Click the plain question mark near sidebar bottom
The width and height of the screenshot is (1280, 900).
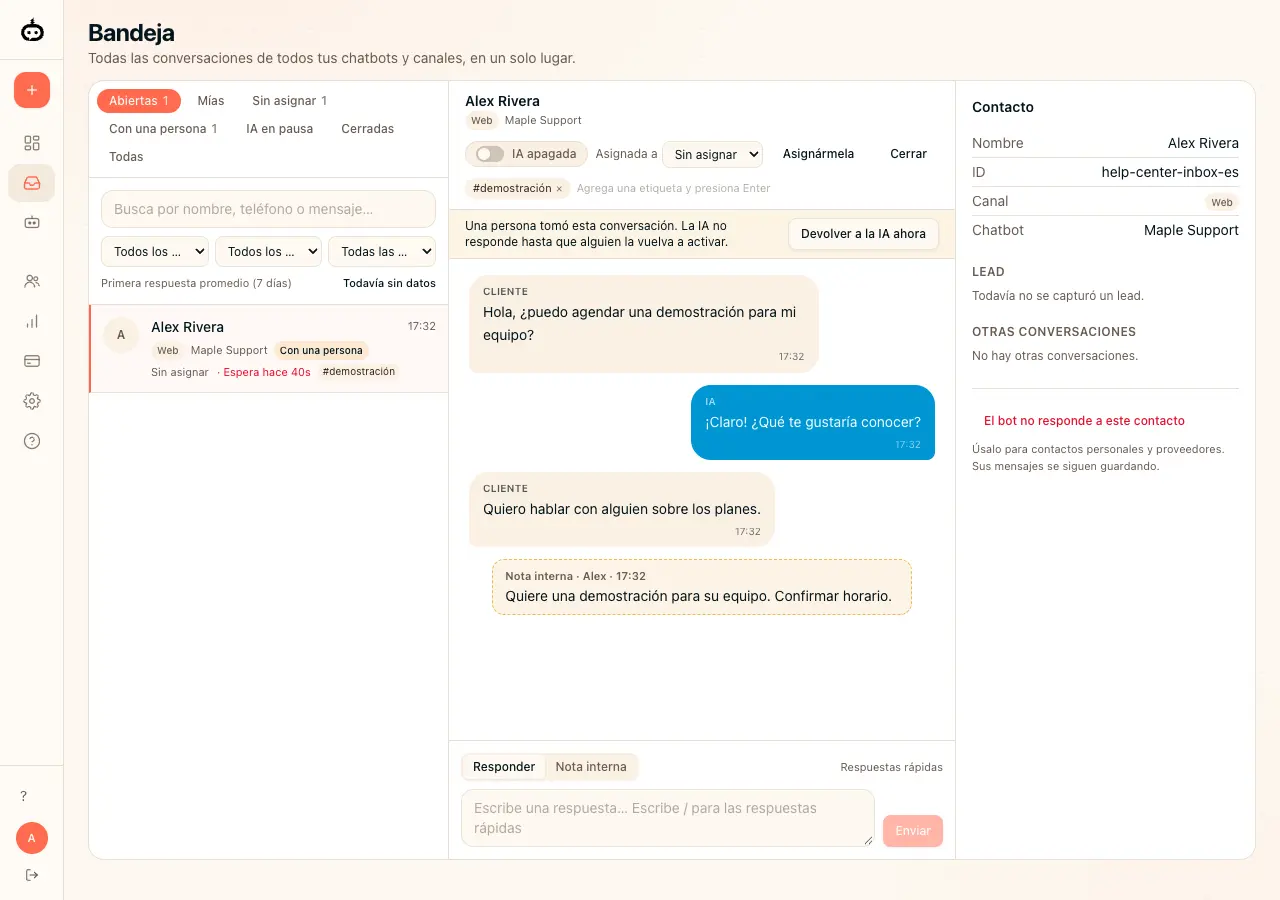24,796
